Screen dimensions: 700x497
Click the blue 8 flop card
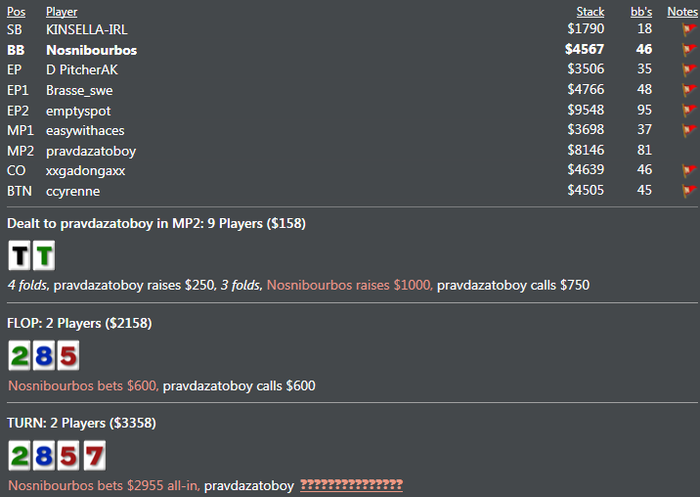tap(44, 355)
